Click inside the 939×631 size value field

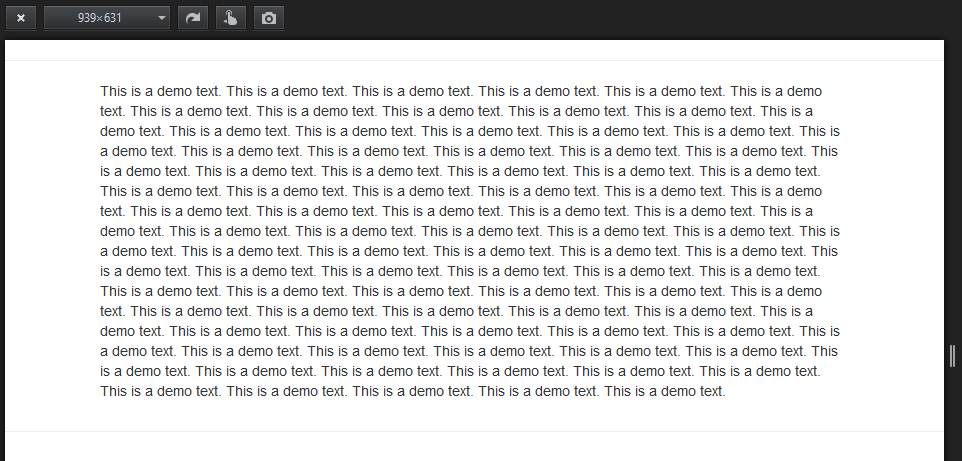click(99, 18)
